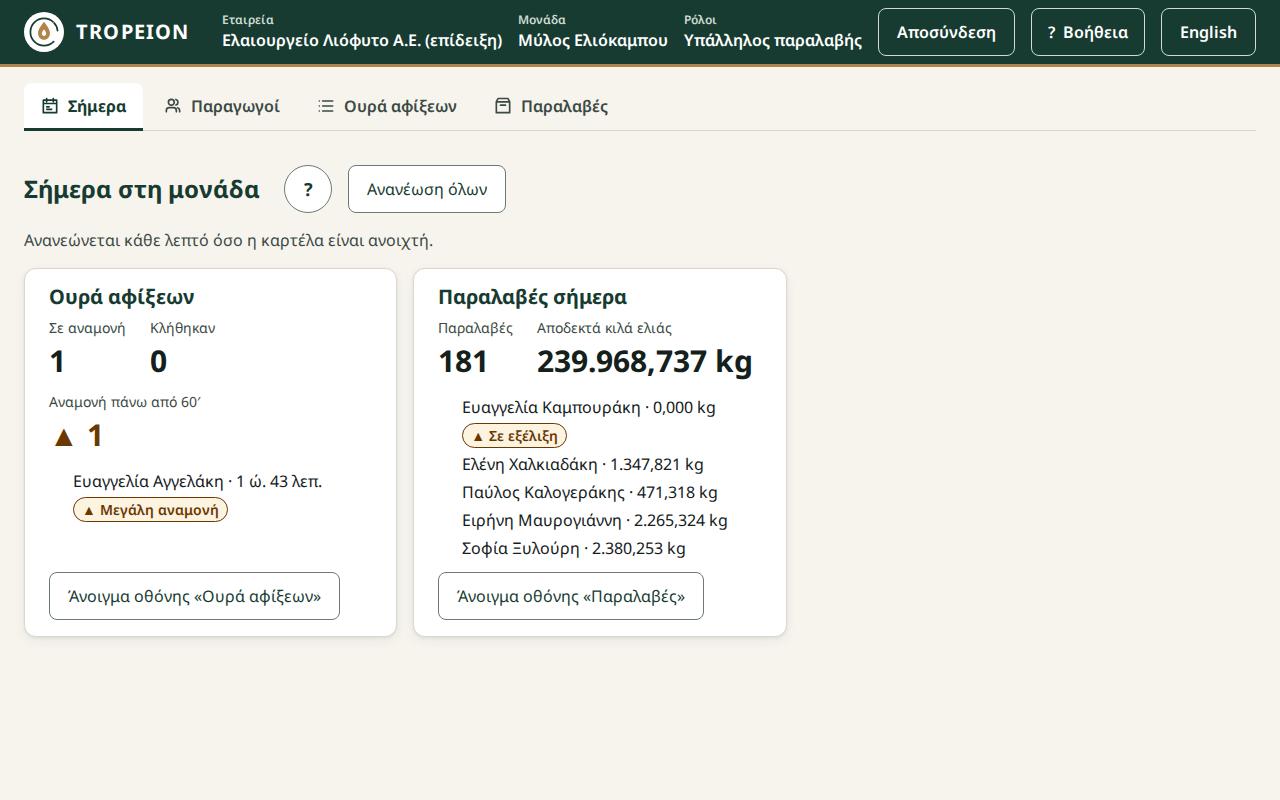Click the TROPEION brand name
Image resolution: width=1280 pixels, height=800 pixels.
132,32
